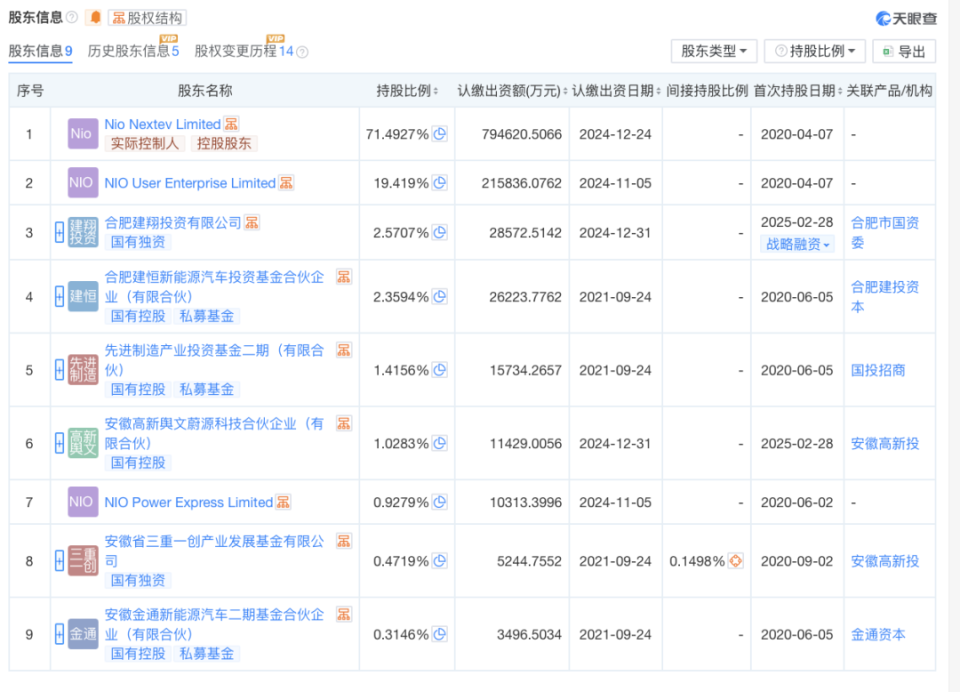Viewport: 960px width, 692px height.
Task: Click pie chart icon next to 0.9279%
Action: 440,502
